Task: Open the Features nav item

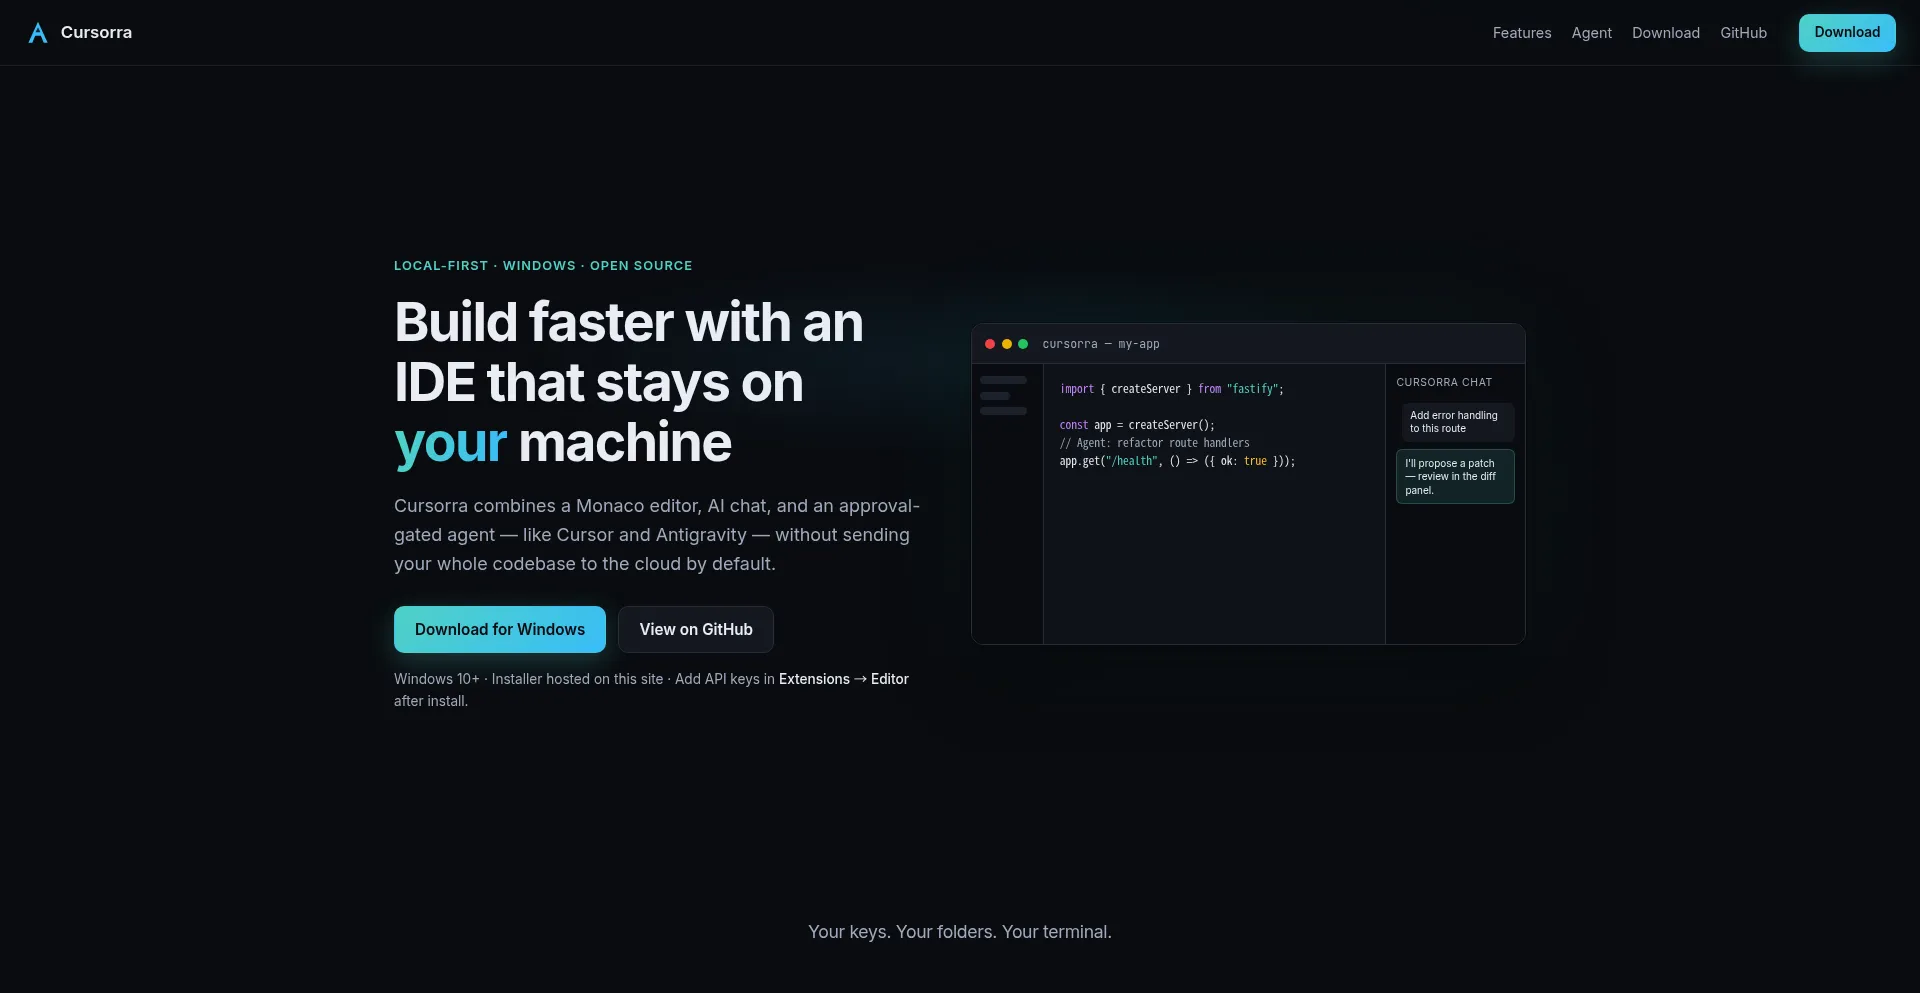Action: coord(1522,33)
